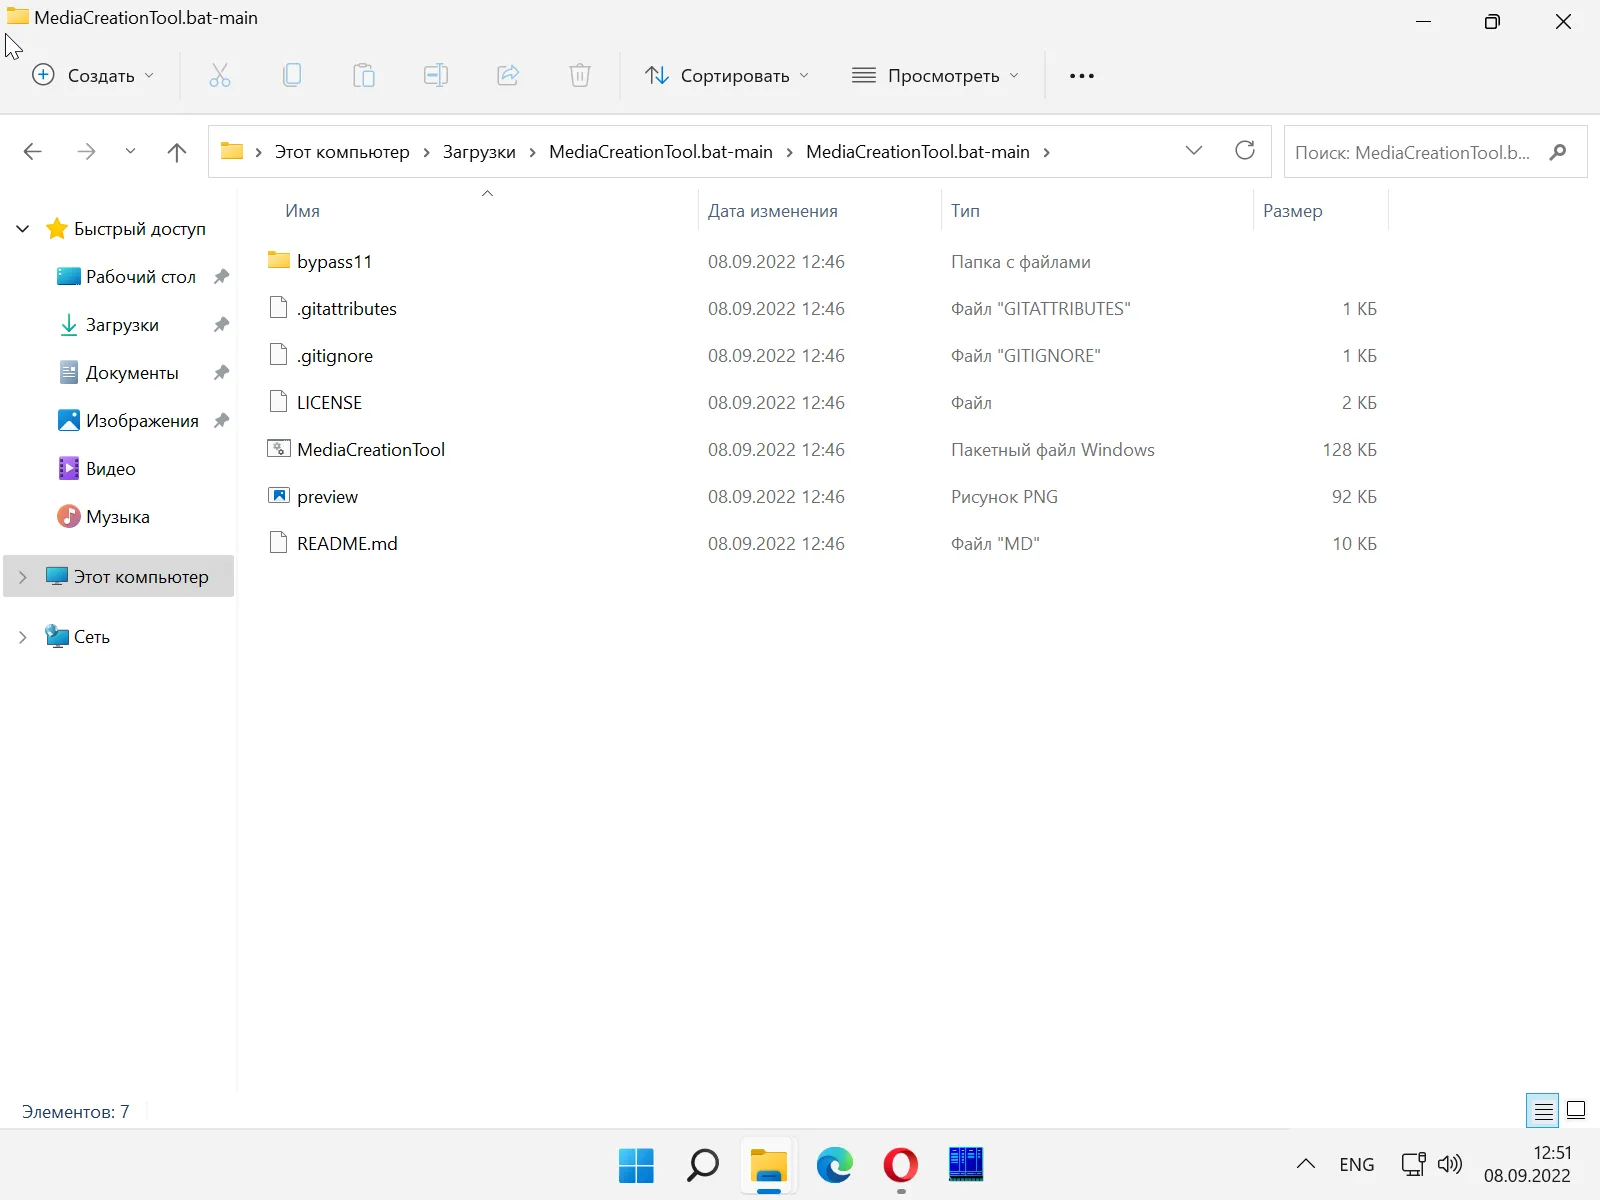
Task: Click the Paste clipboard icon
Action: pyautogui.click(x=364, y=76)
